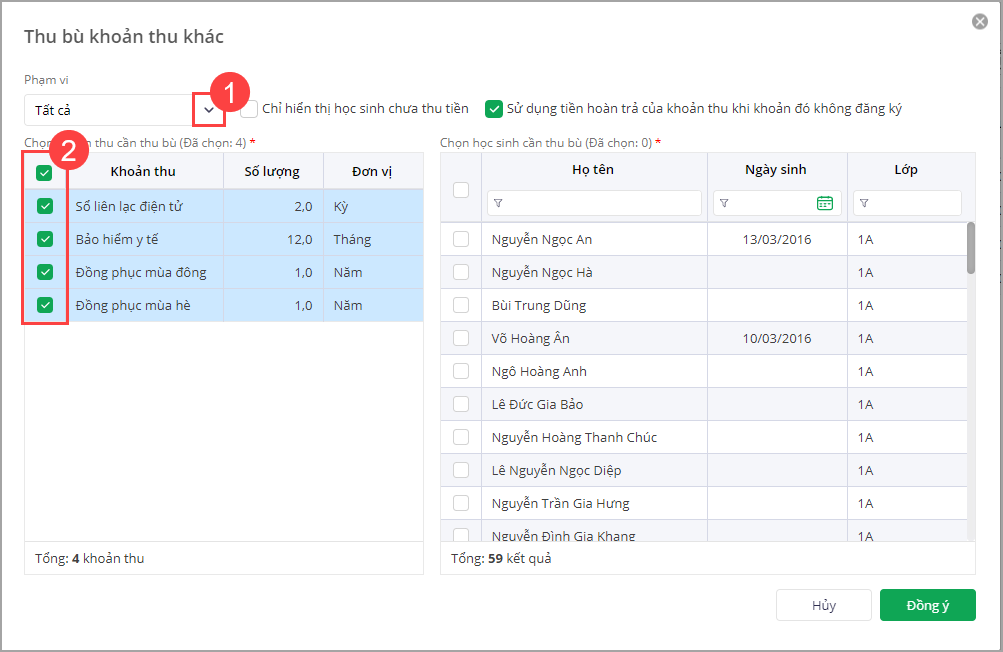Image resolution: width=1003 pixels, height=652 pixels.
Task: Click the Số lượng column header
Action: [x=272, y=171]
